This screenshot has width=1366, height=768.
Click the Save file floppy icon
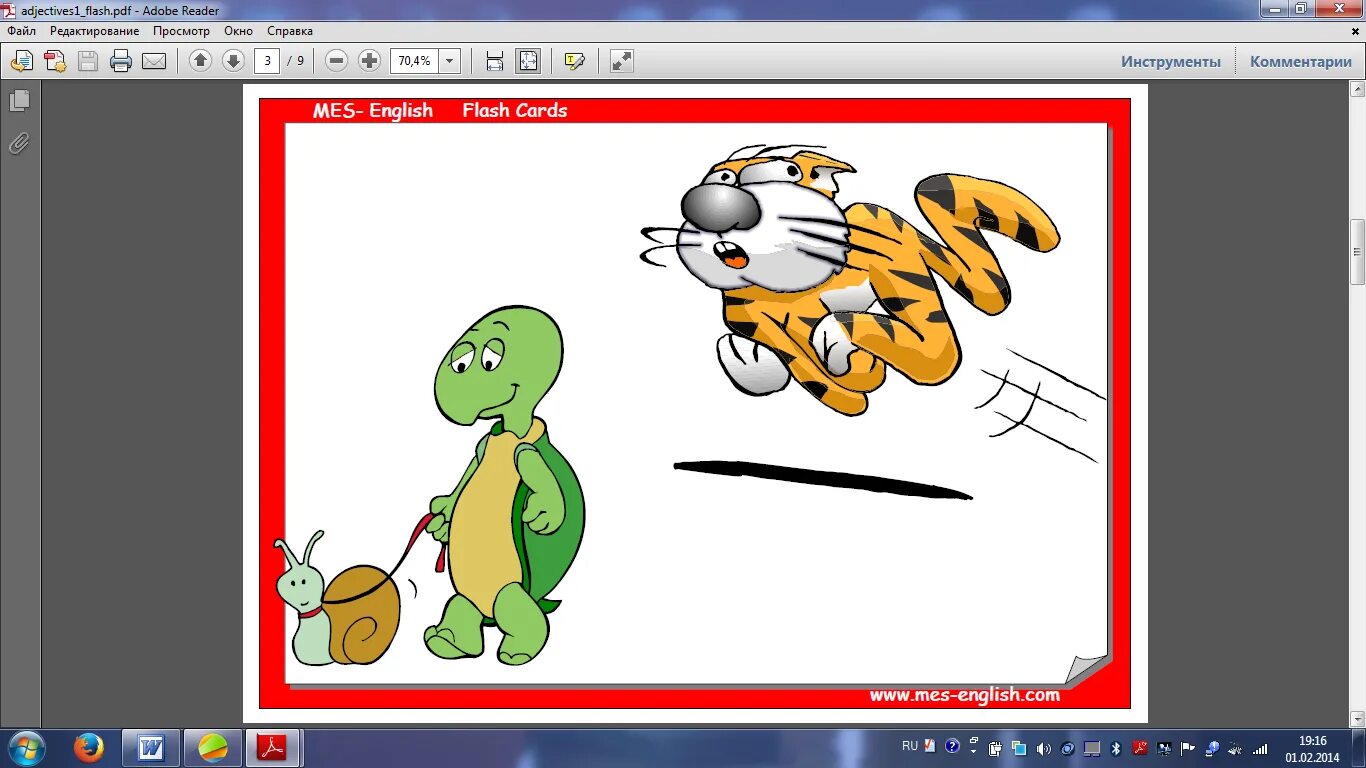tap(88, 61)
